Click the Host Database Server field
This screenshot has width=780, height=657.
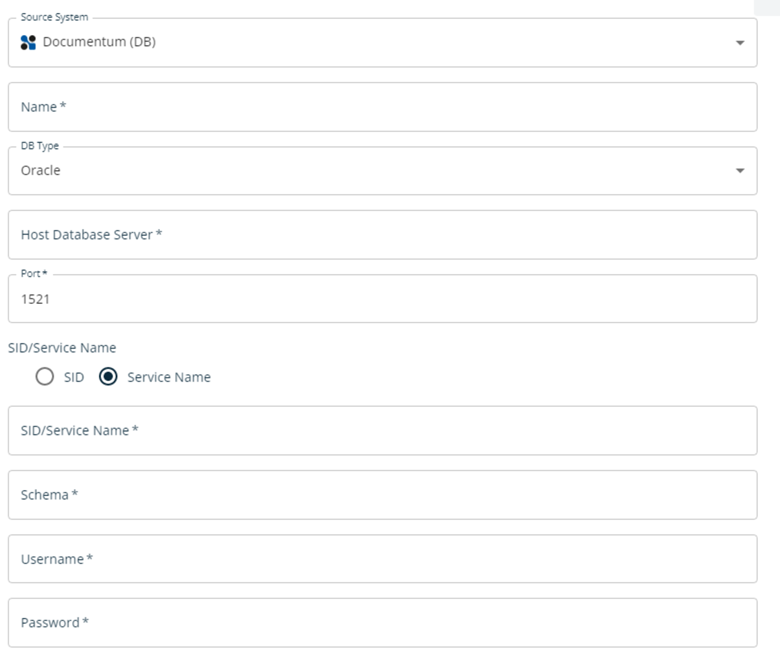pos(382,235)
